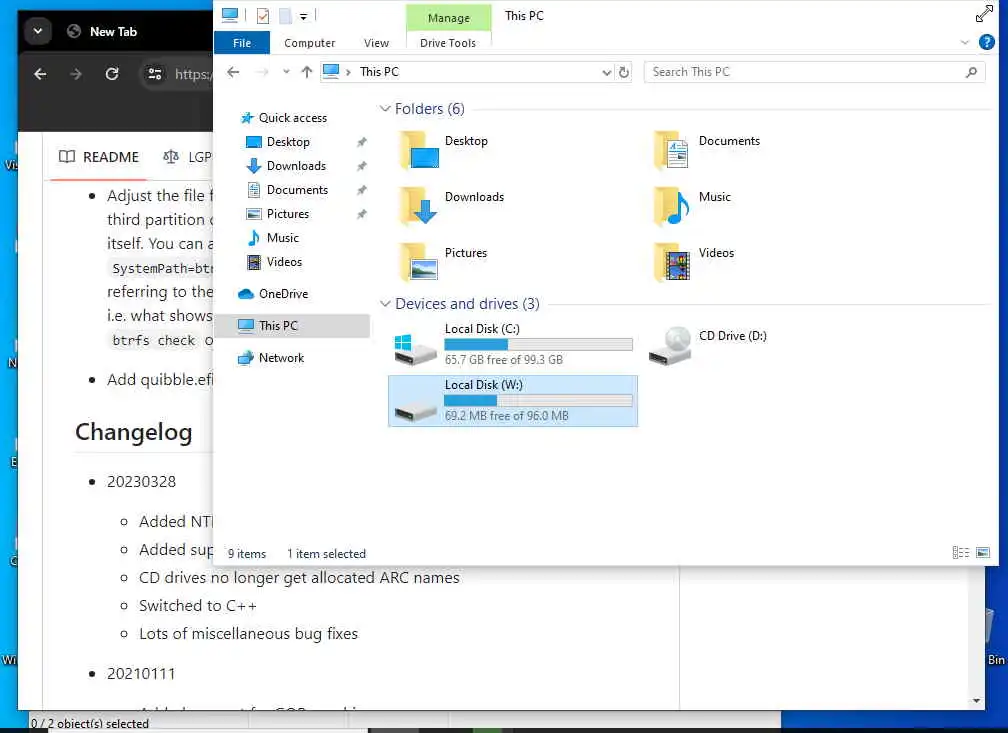Click the '9 items' status bar text
Image resolution: width=1008 pixels, height=733 pixels.
pos(247,554)
